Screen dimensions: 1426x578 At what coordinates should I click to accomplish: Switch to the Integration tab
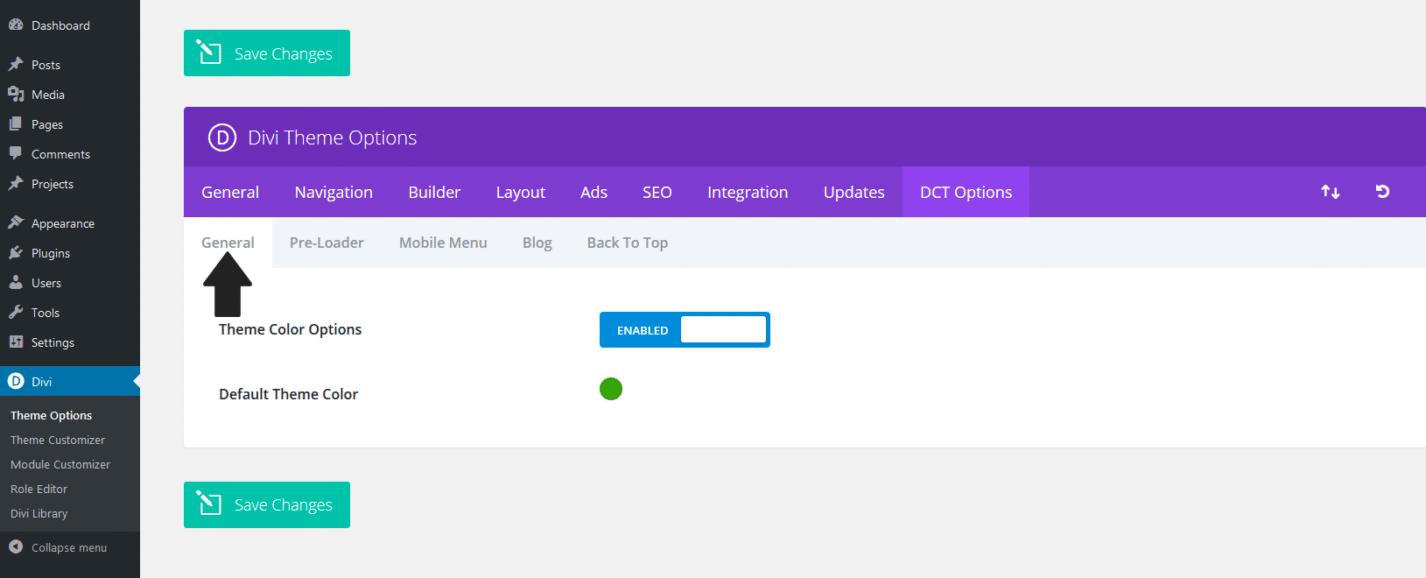[x=748, y=192]
